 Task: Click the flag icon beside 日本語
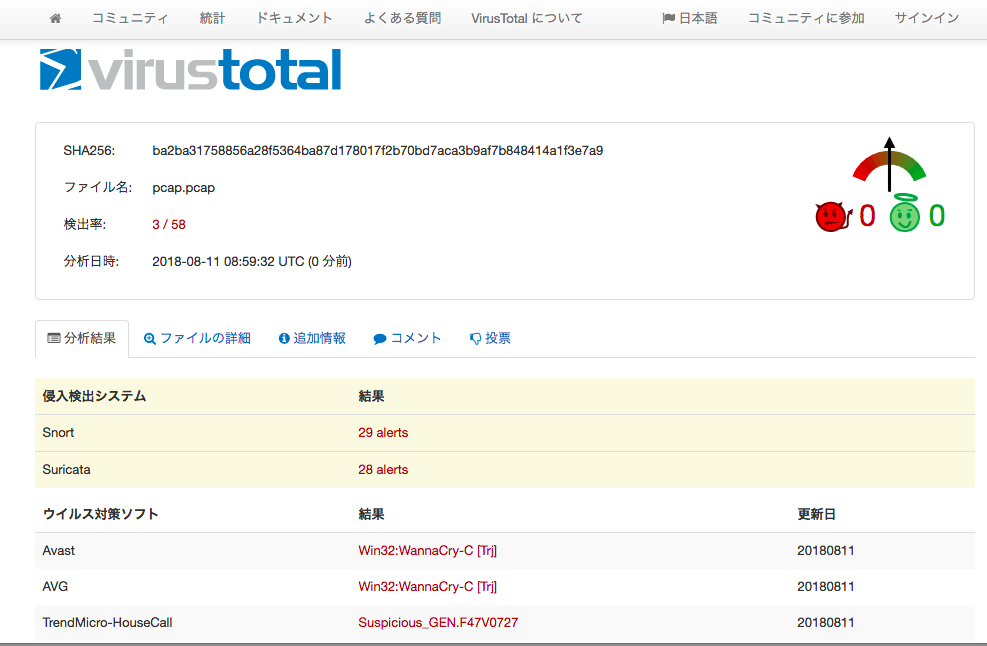[668, 18]
